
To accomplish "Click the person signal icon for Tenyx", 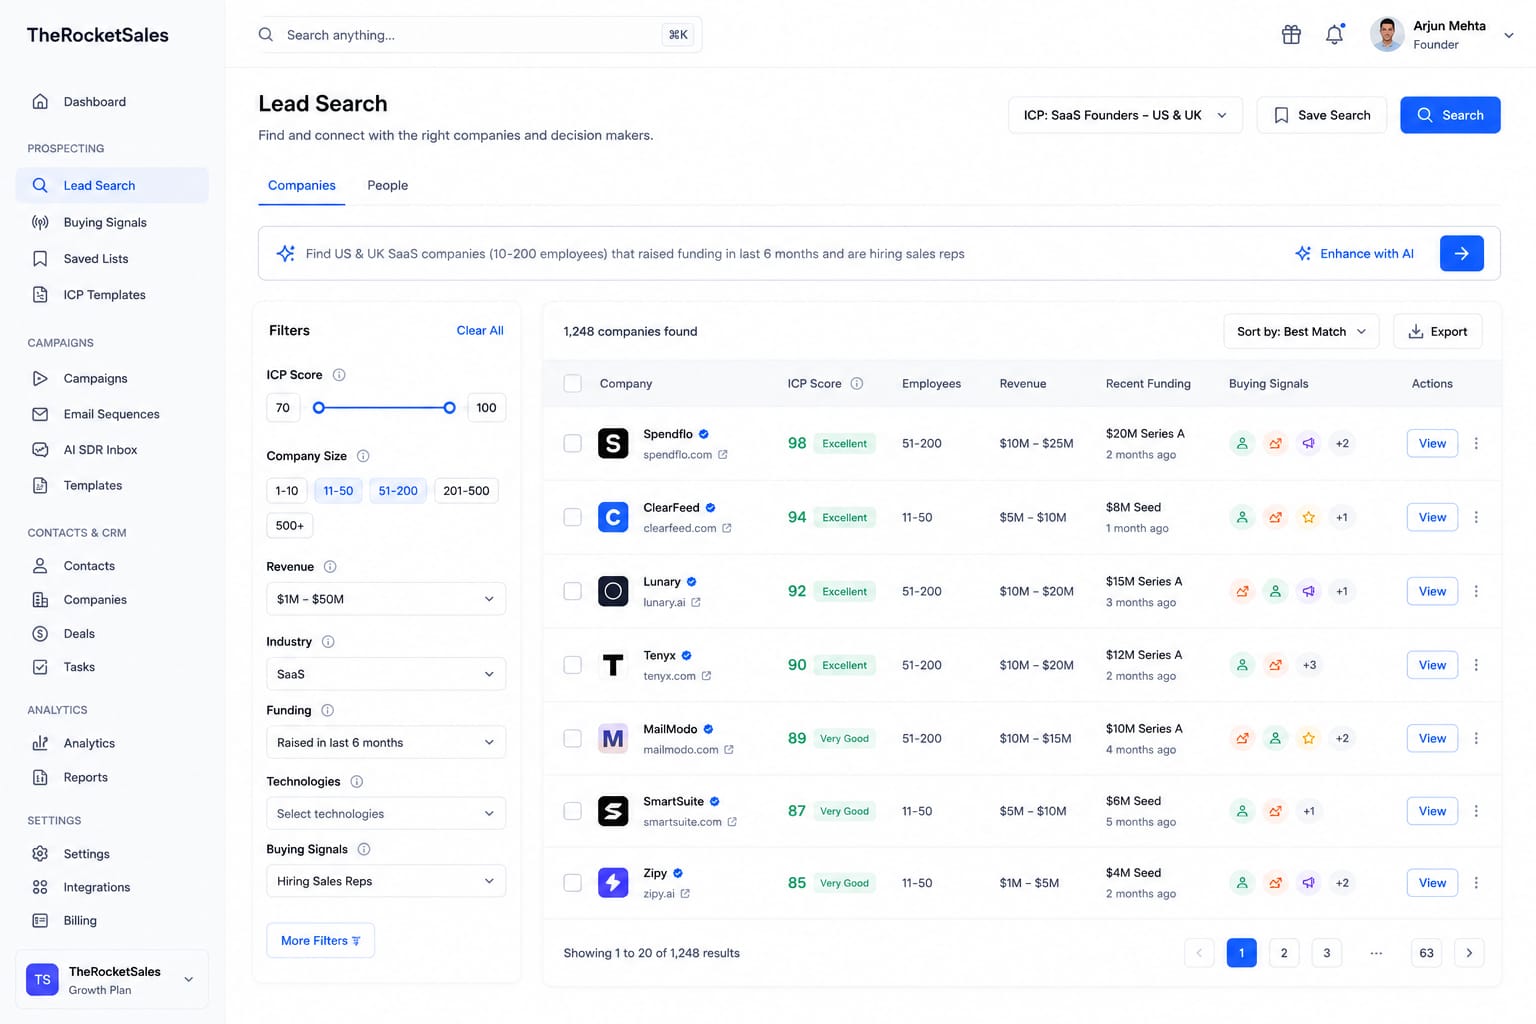I will [1242, 665].
